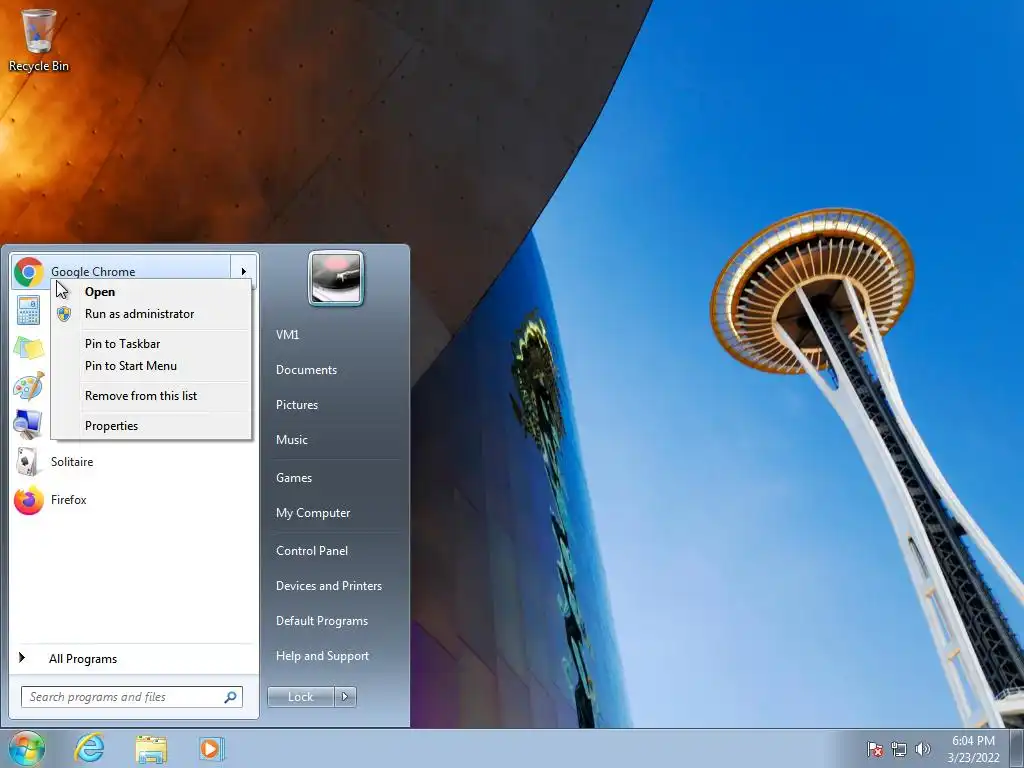
Task: Expand Google Chrome jump list arrow
Action: tap(244, 272)
